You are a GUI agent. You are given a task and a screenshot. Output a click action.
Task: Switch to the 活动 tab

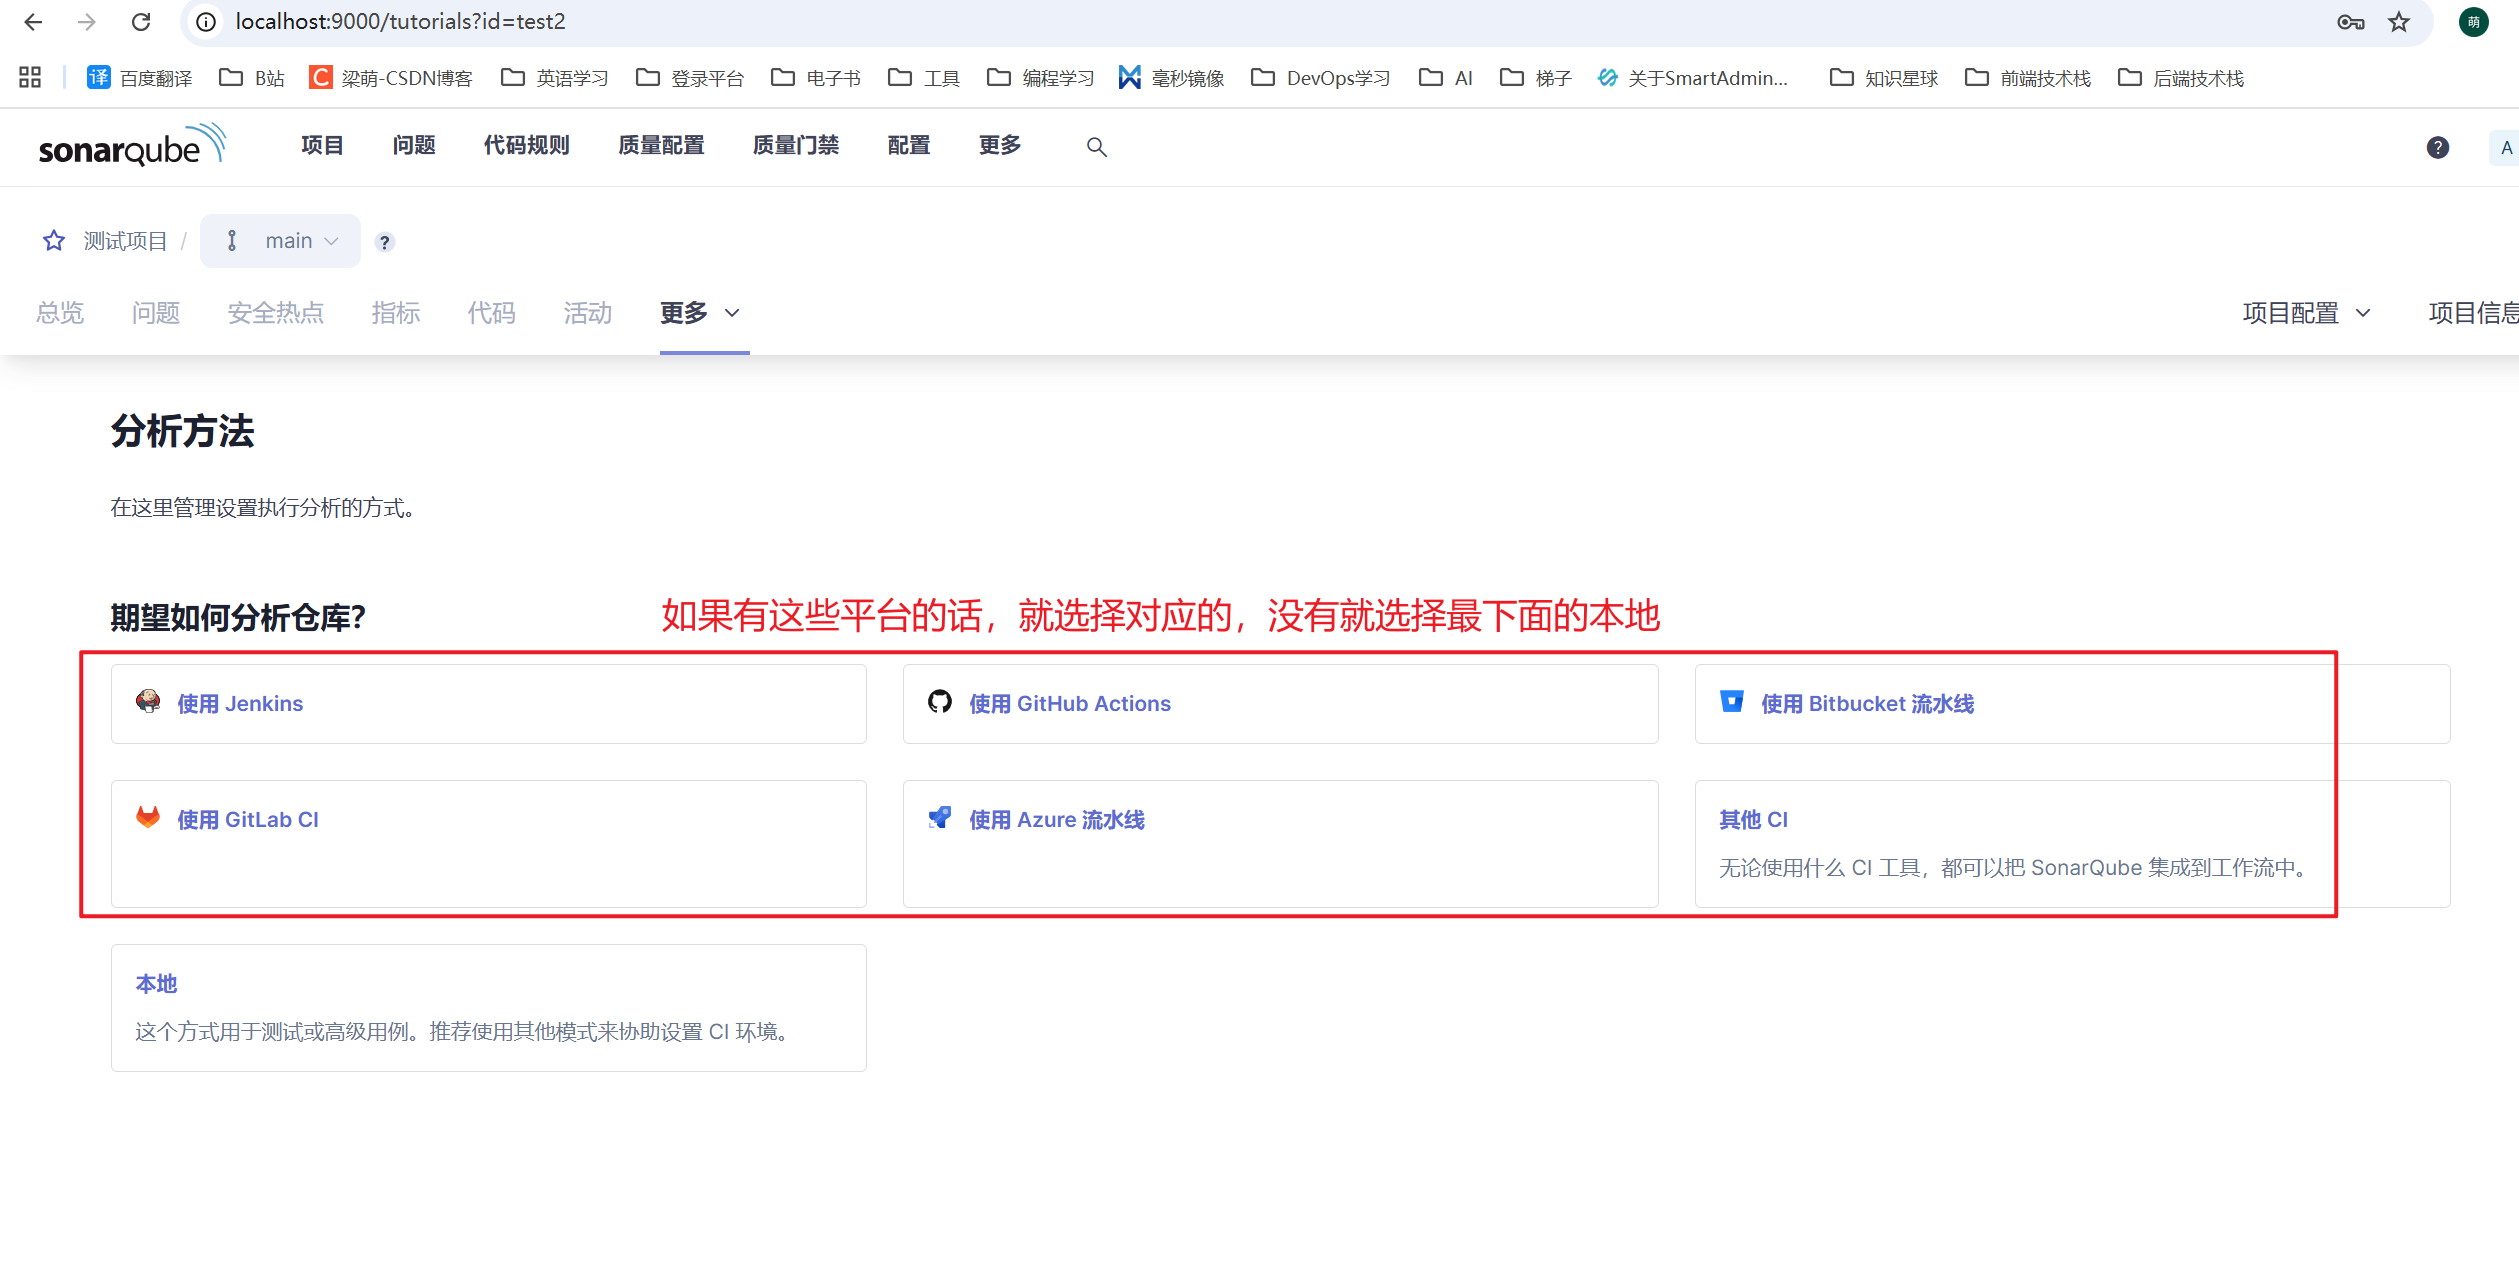coord(588,313)
